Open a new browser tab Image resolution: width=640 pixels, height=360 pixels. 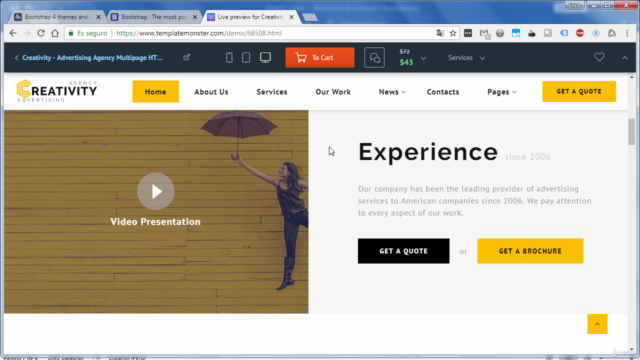(310, 17)
